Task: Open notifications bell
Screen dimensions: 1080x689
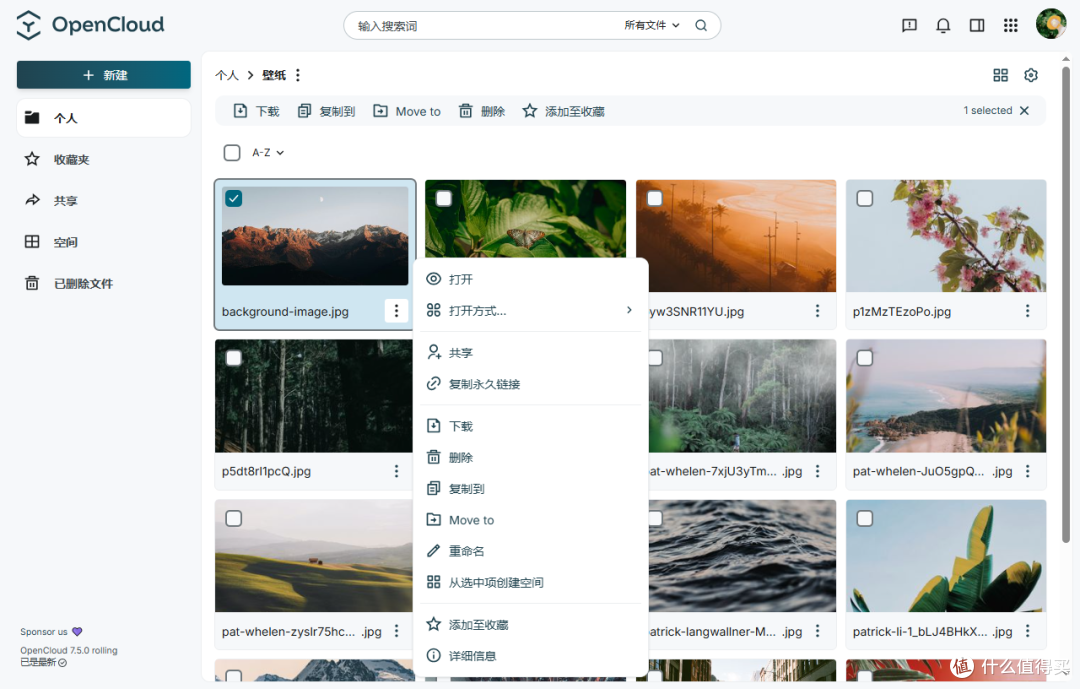Action: pos(943,25)
